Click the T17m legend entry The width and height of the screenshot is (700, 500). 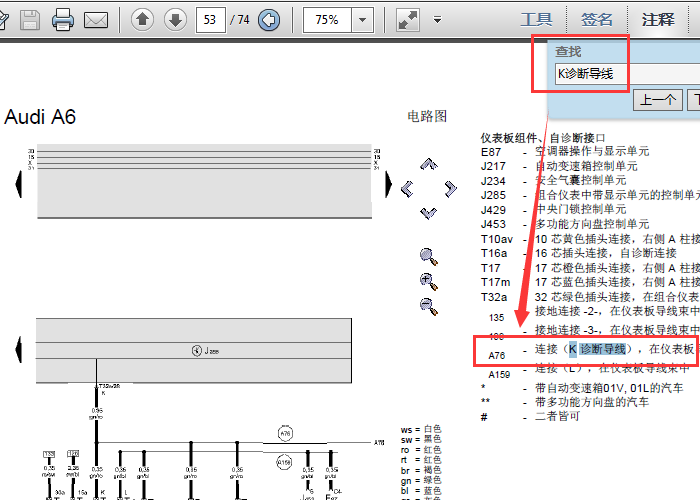[590, 282]
